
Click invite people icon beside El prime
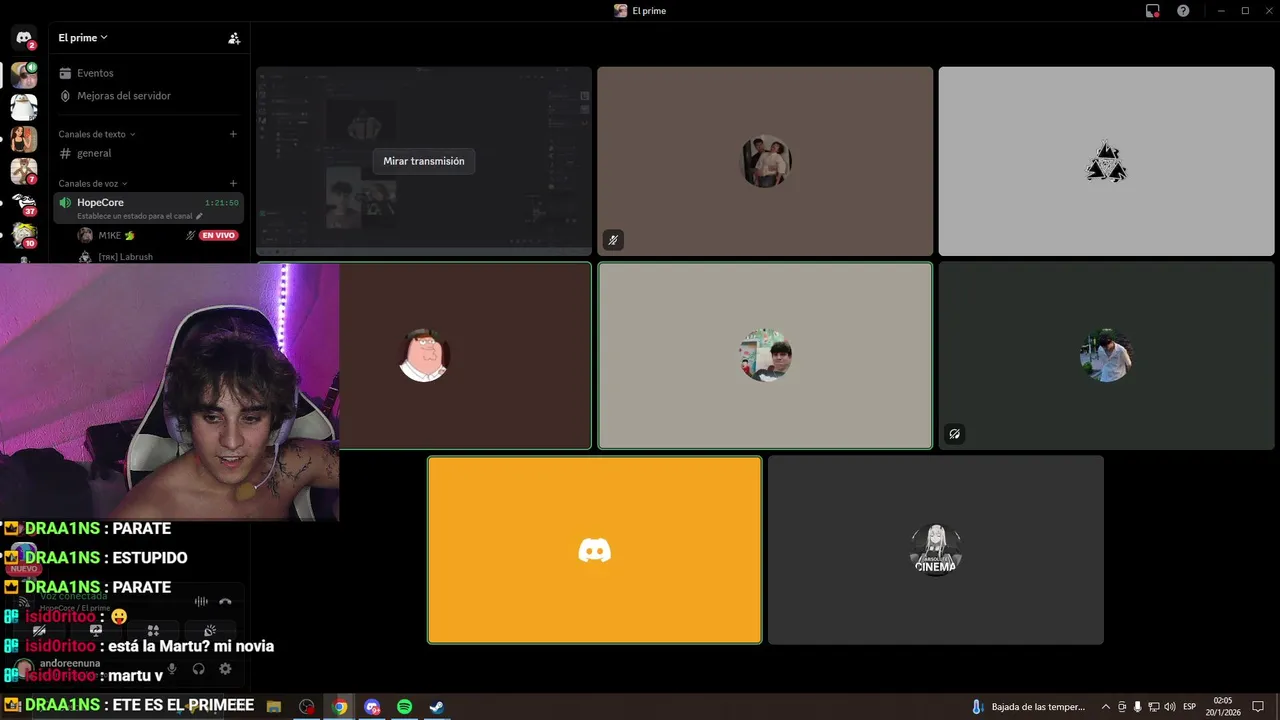click(234, 38)
